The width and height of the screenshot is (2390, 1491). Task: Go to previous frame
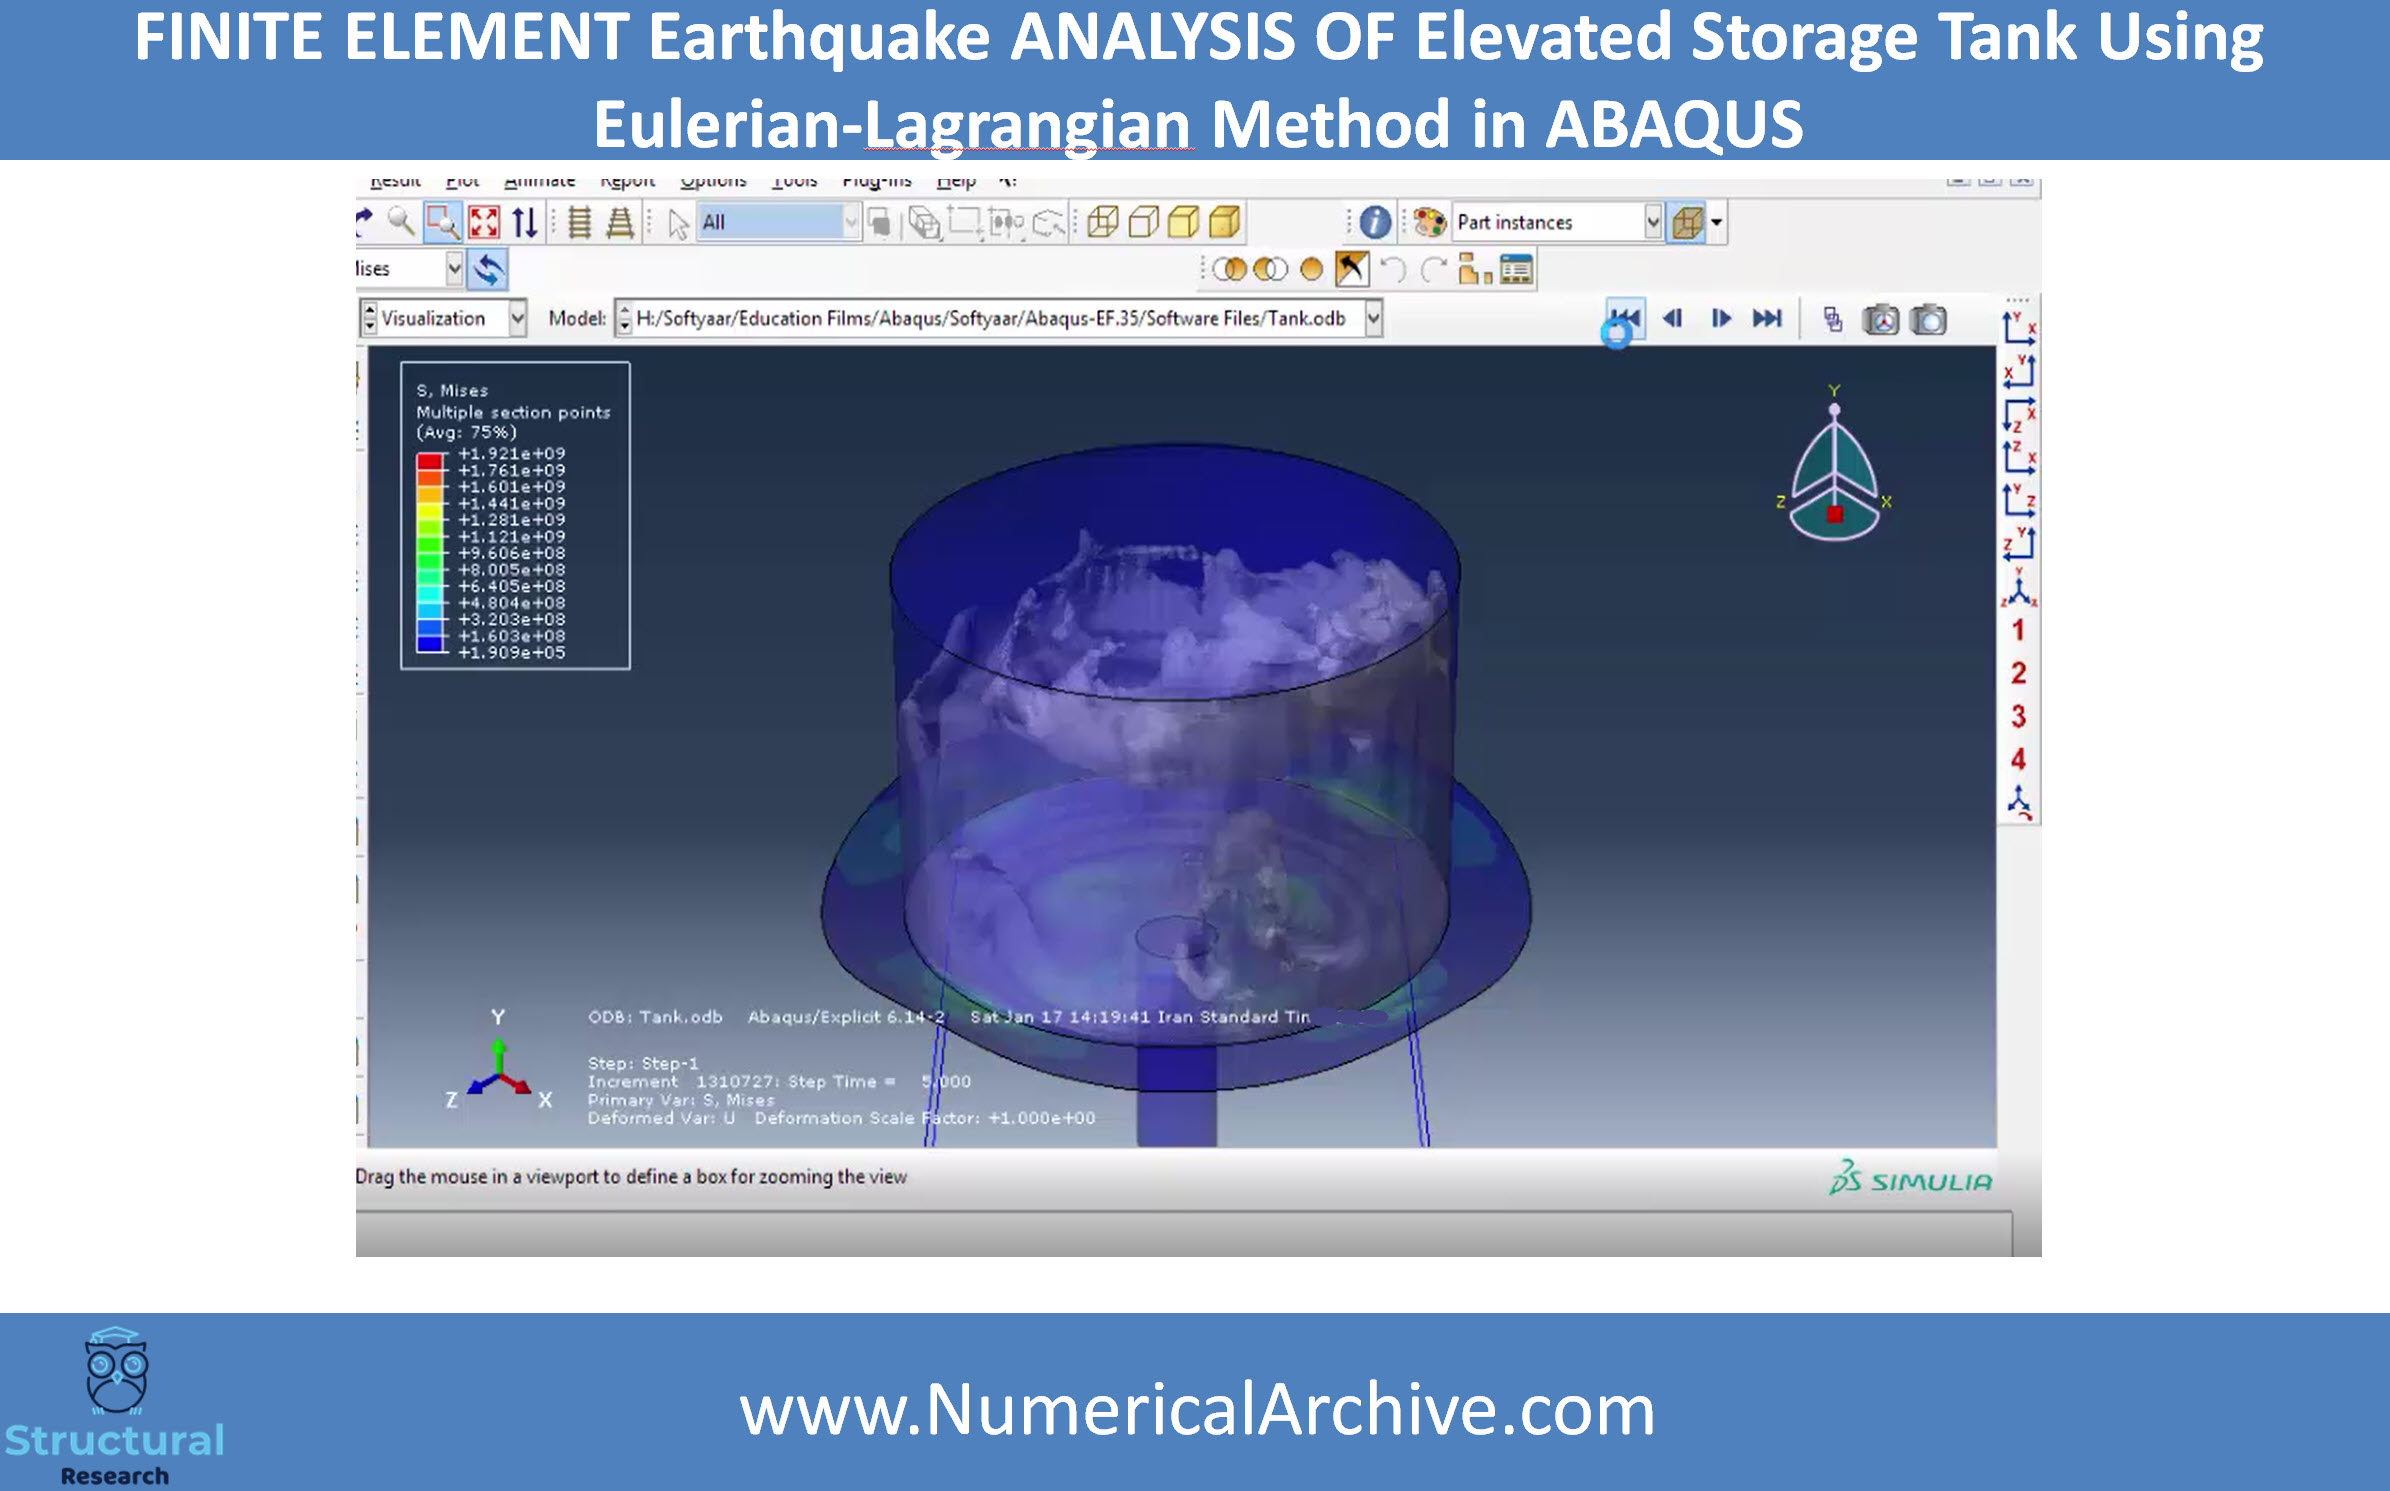pos(1672,318)
